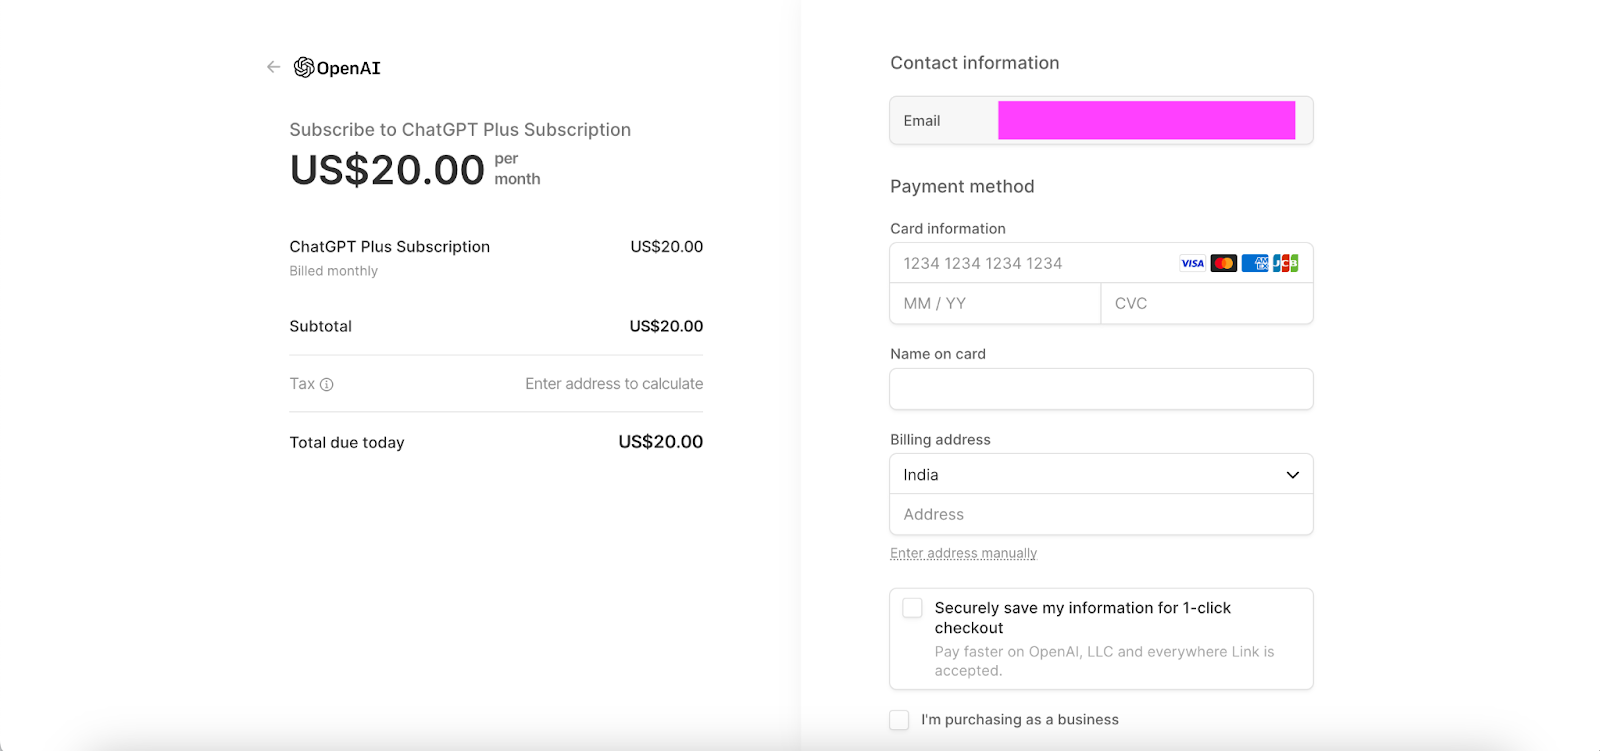Image resolution: width=1600 pixels, height=751 pixels.
Task: Click the Subscribe to ChatGPT Plus Subscription title
Action: [x=460, y=130]
